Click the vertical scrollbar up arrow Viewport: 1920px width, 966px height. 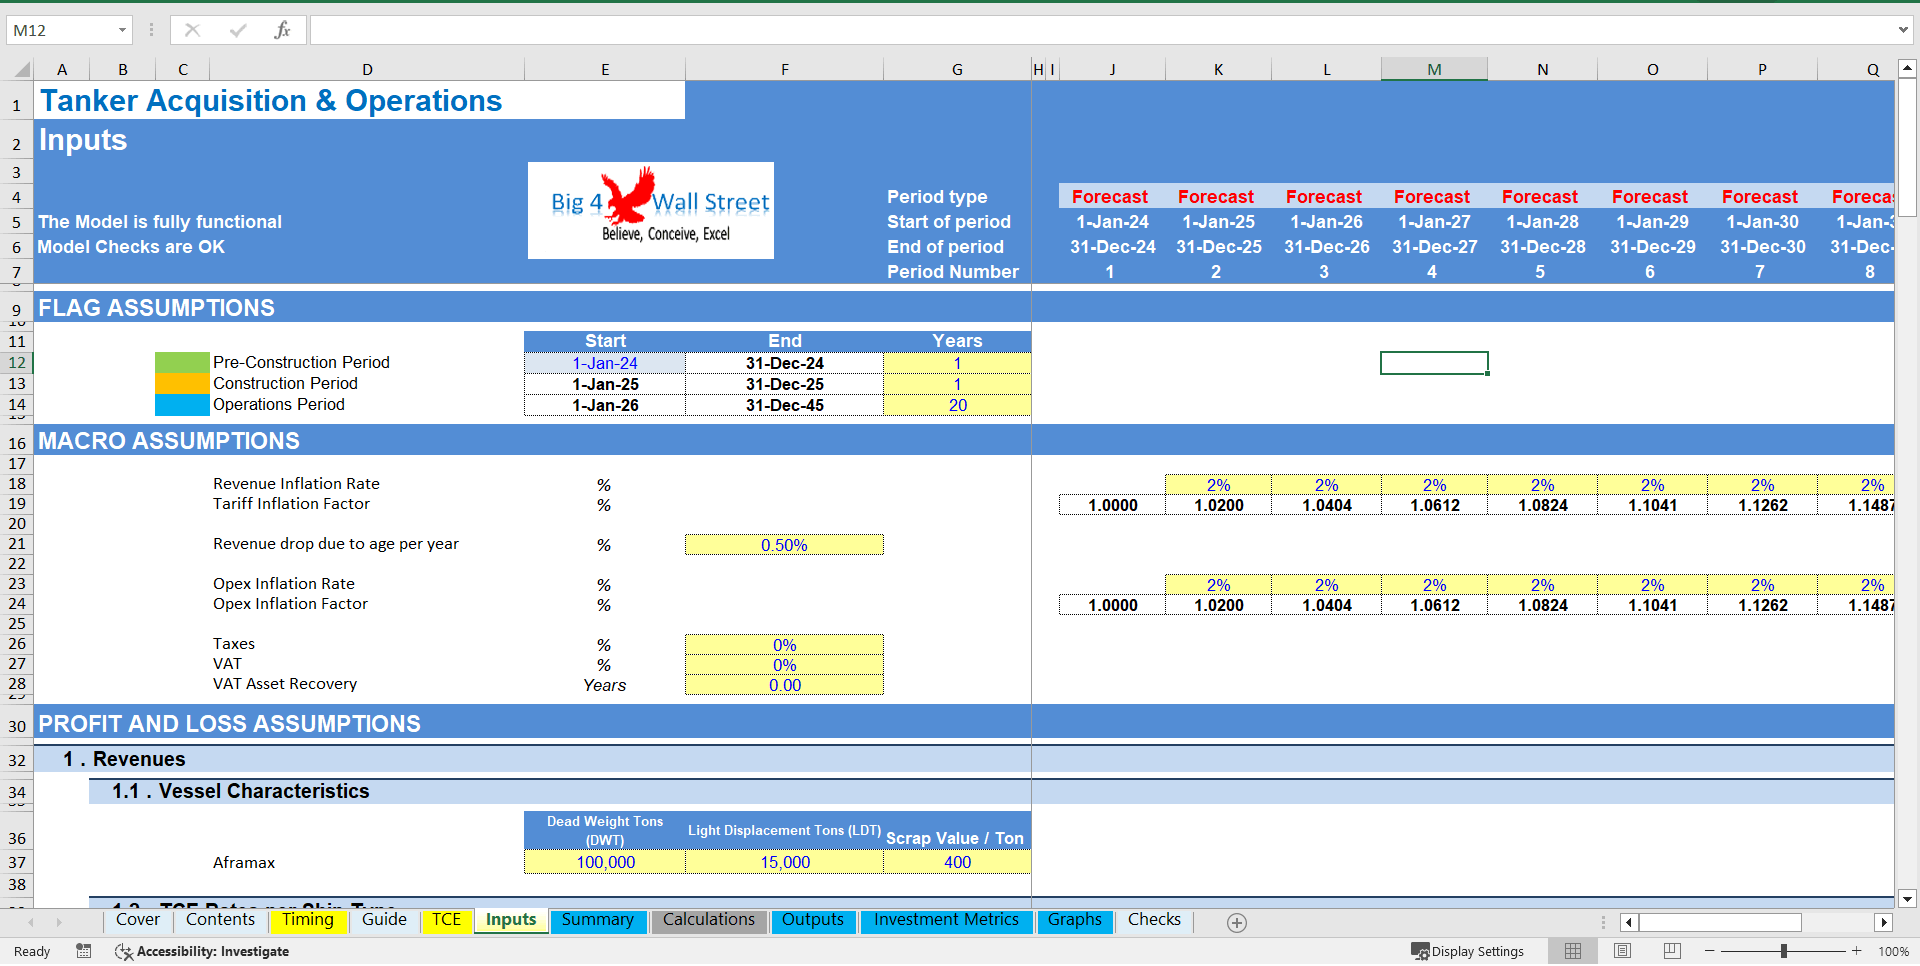tap(1907, 69)
